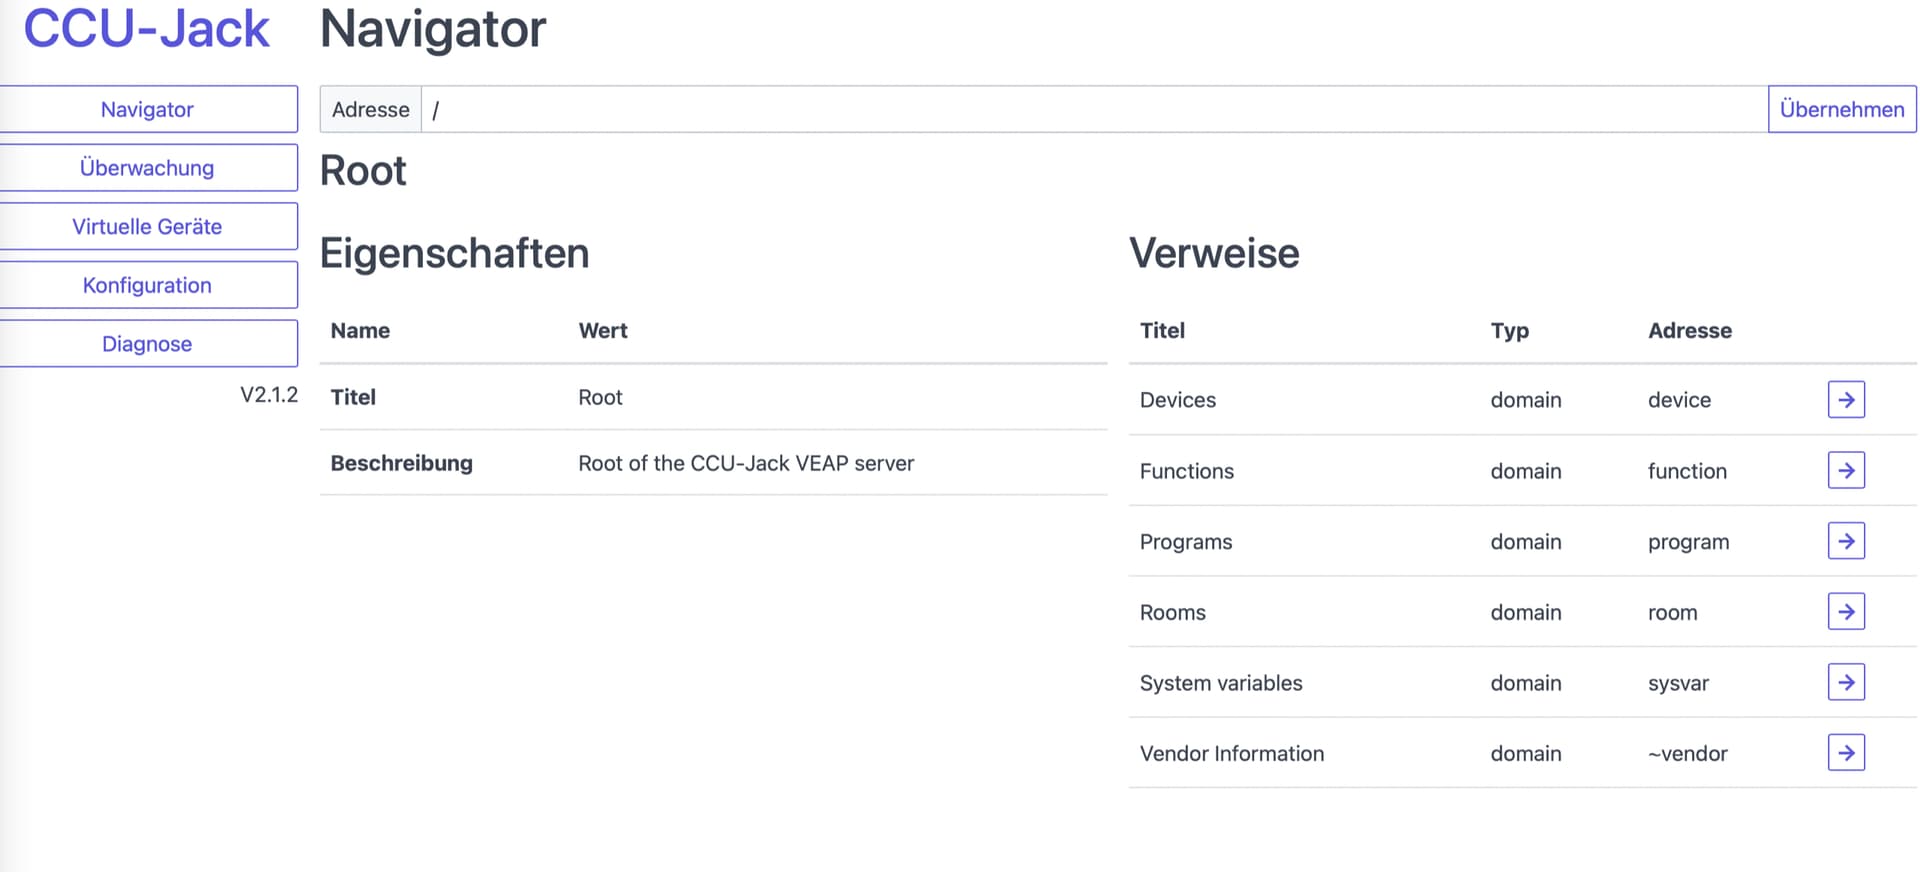The width and height of the screenshot is (1920, 872).
Task: Click the Wert column header
Action: pos(603,331)
